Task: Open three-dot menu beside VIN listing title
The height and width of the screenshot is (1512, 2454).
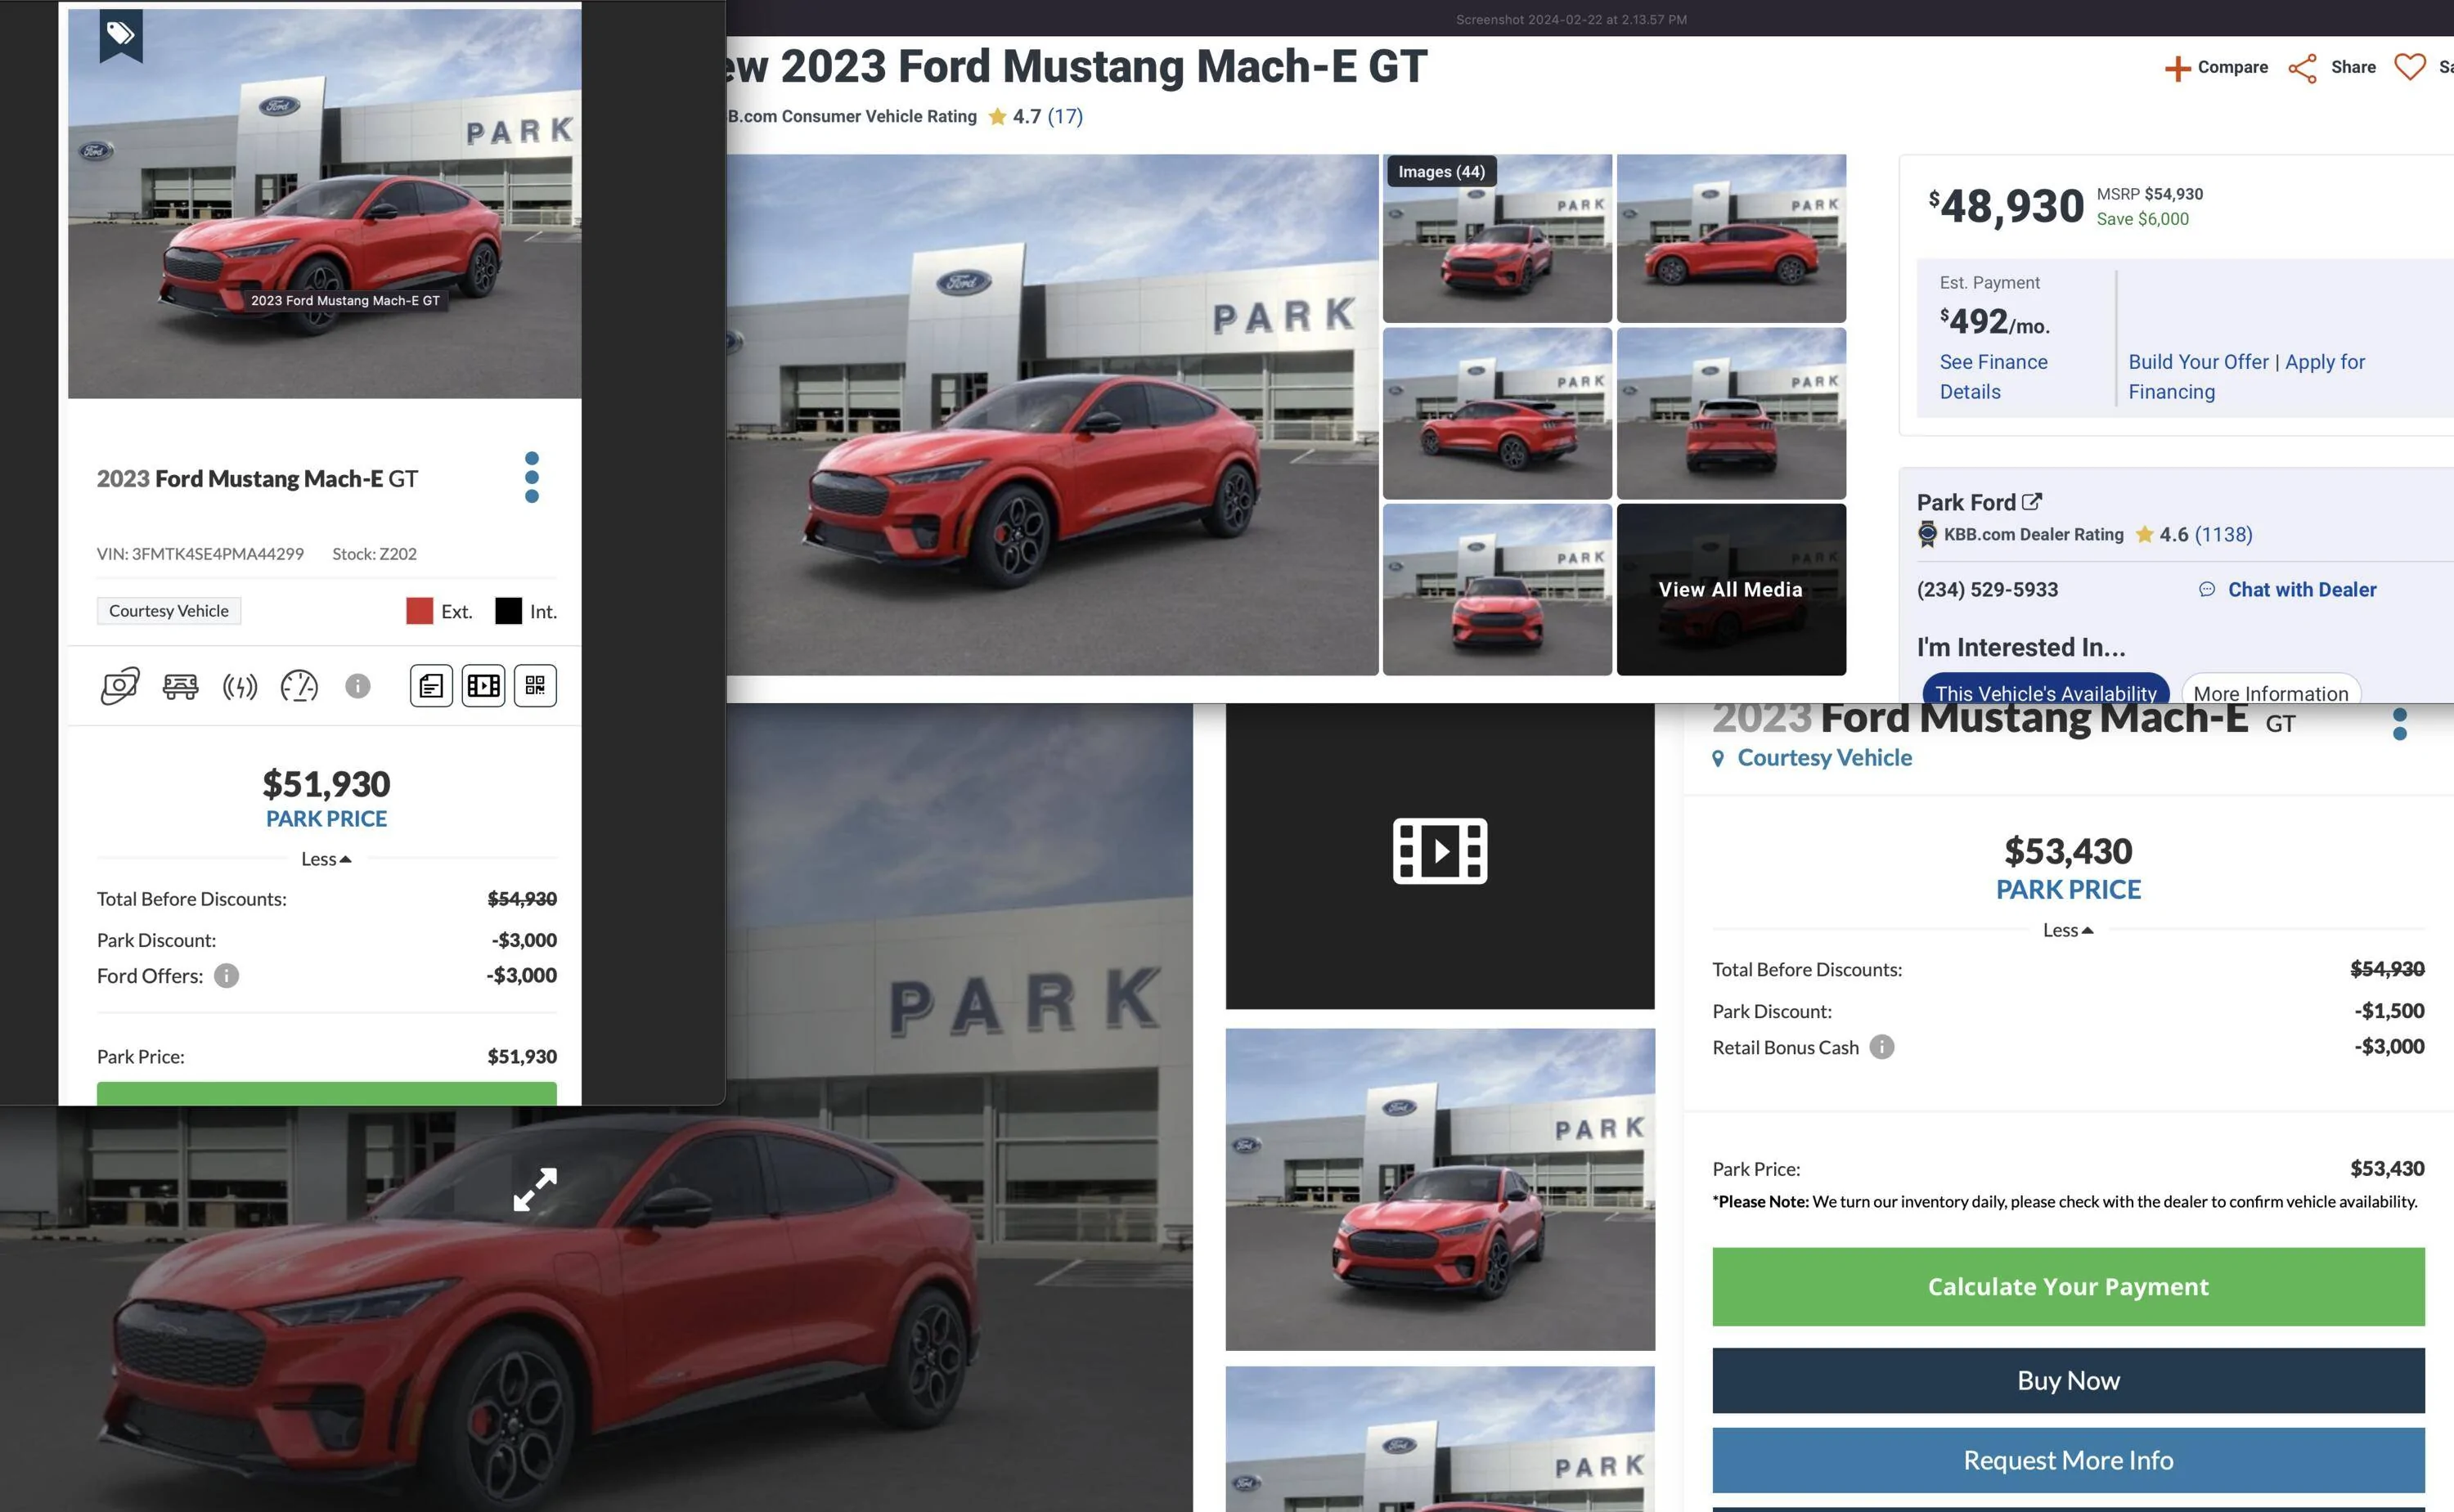Action: pyautogui.click(x=532, y=477)
